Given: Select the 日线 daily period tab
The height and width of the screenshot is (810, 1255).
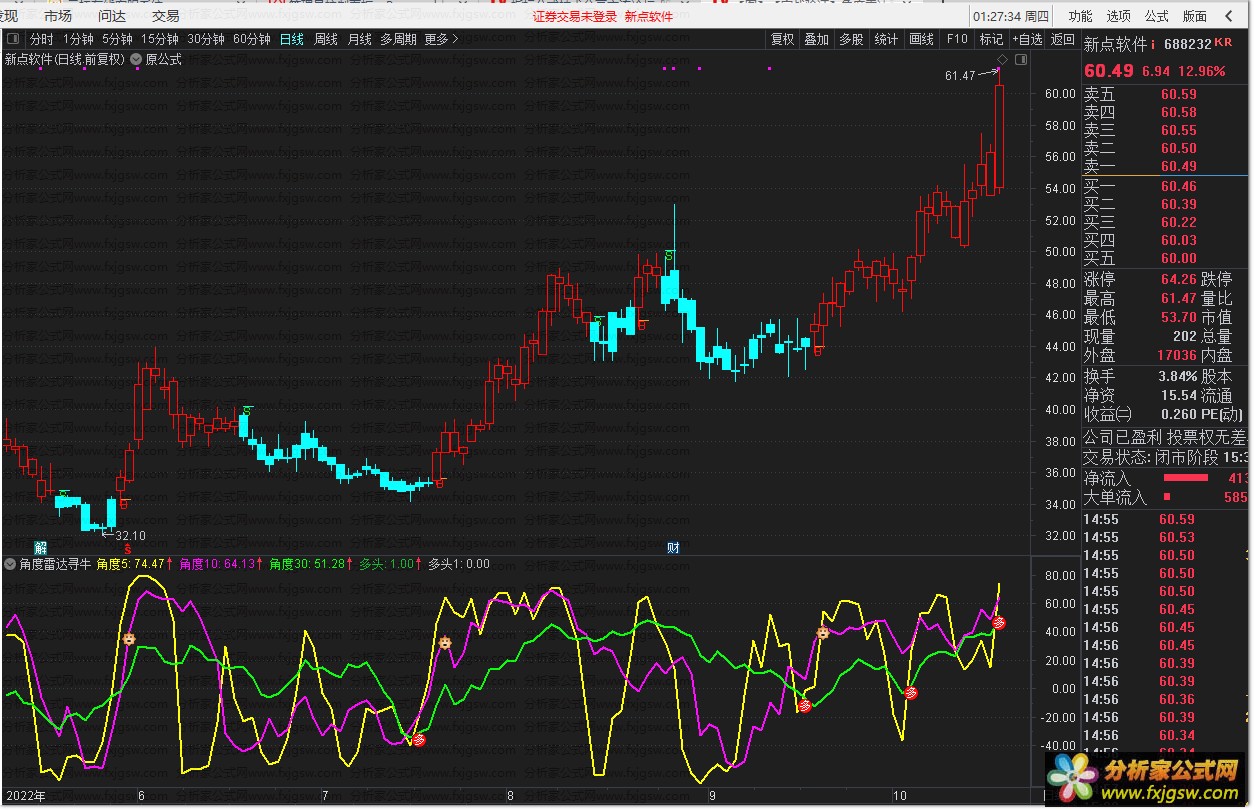Looking at the screenshot, I should 292,39.
